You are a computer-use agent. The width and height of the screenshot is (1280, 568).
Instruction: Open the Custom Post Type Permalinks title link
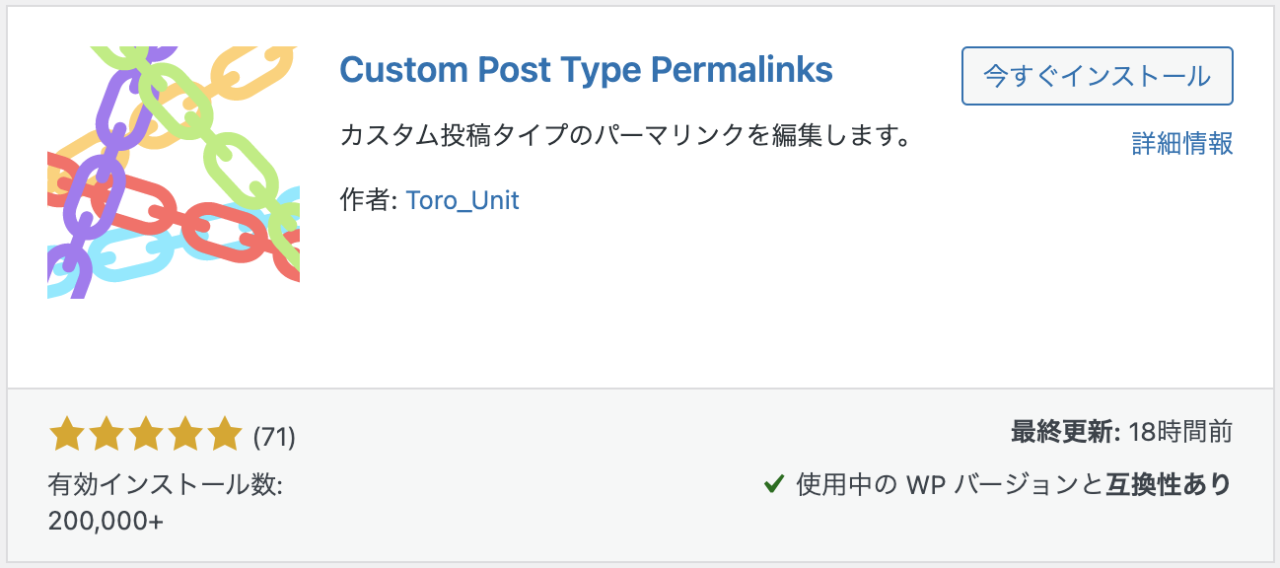click(x=586, y=69)
